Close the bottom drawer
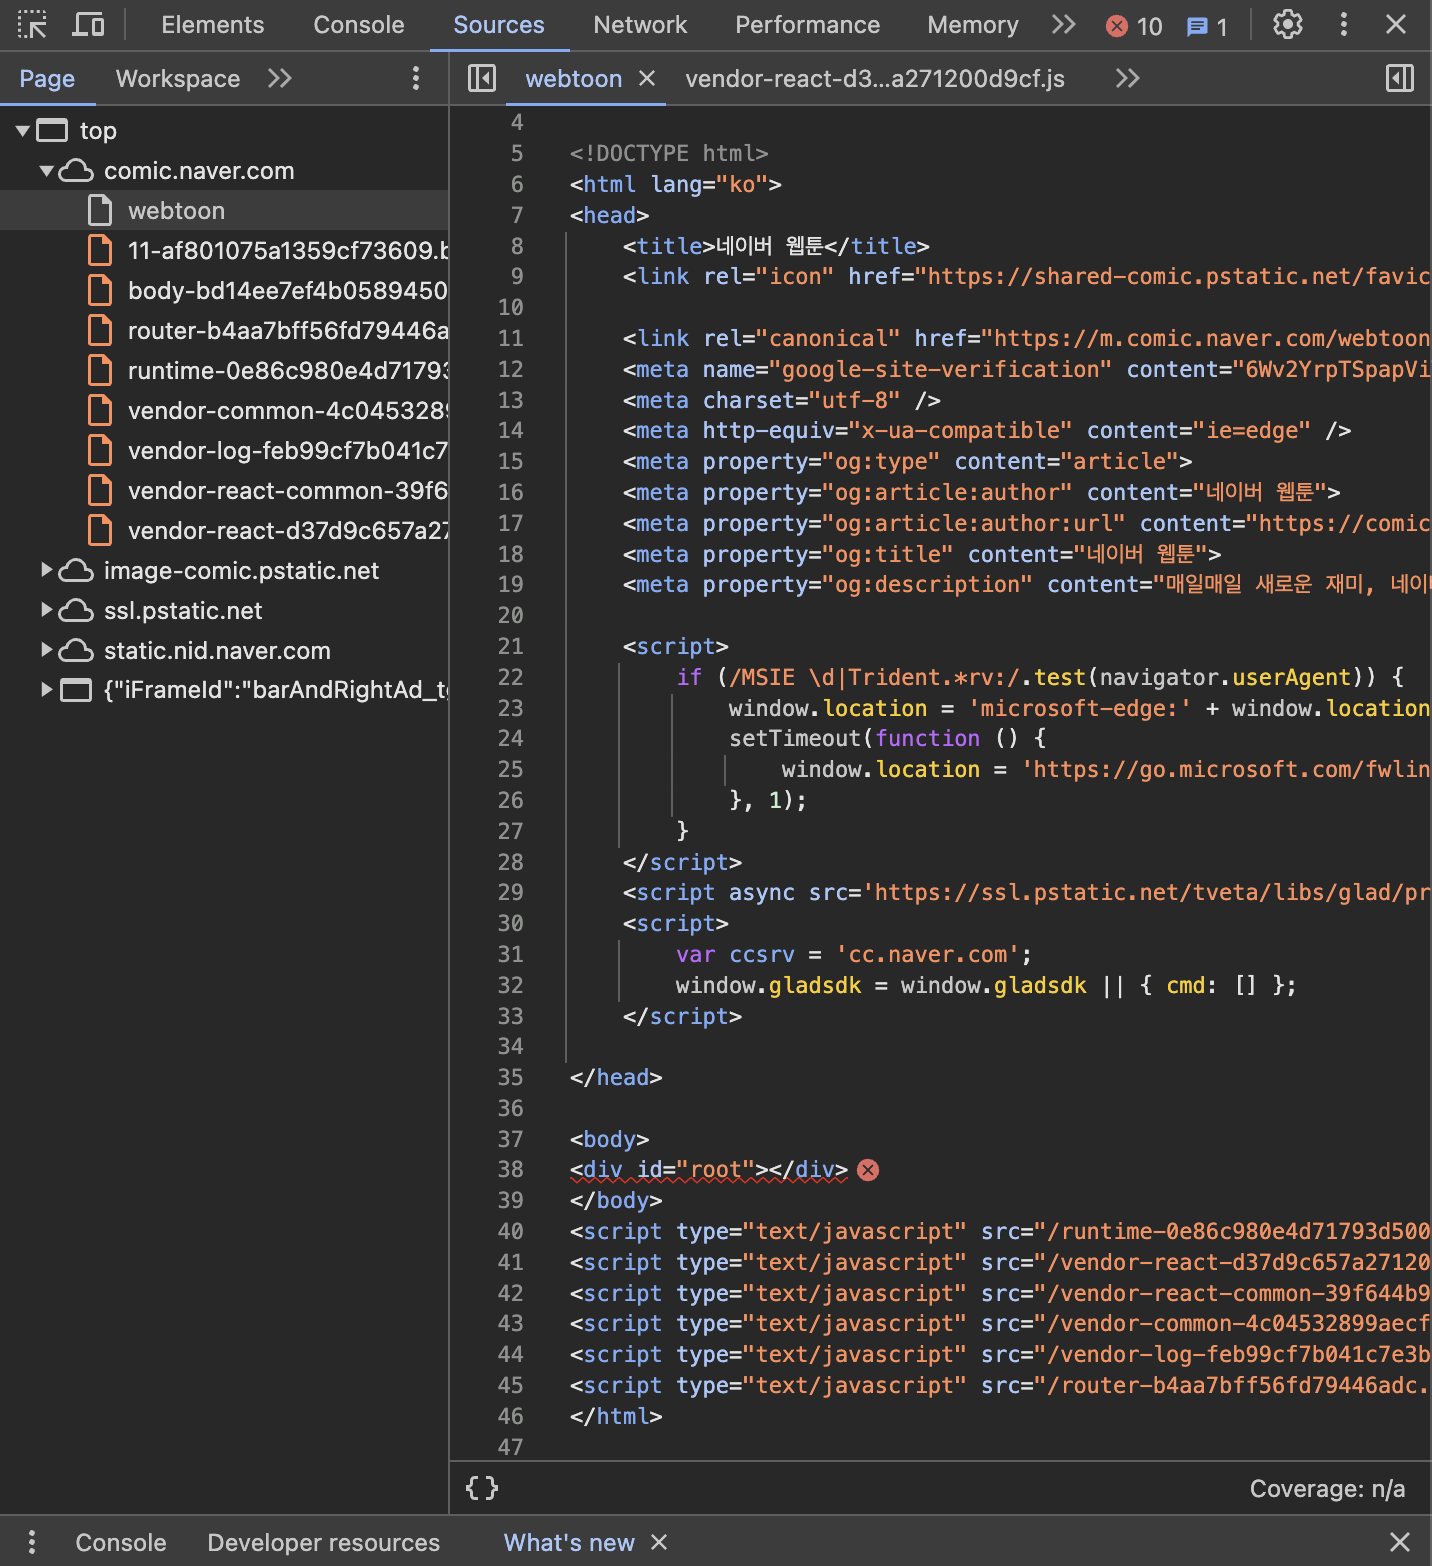 pos(1400,1542)
